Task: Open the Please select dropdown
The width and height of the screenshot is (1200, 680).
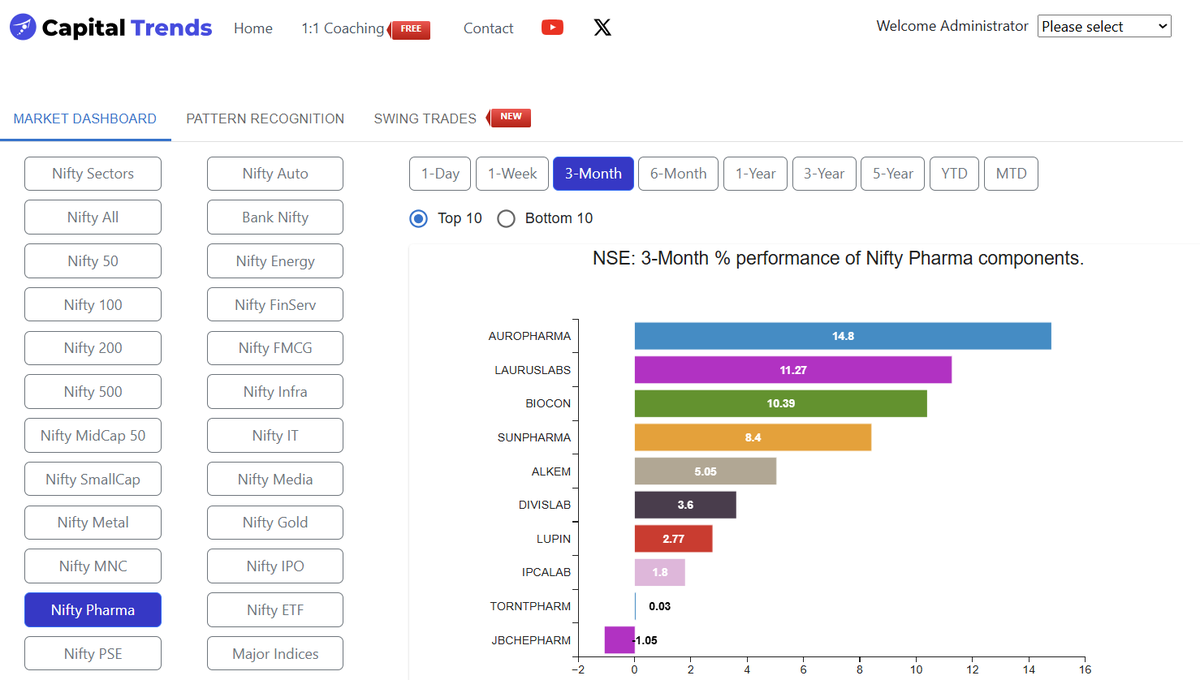Action: coord(1104,26)
